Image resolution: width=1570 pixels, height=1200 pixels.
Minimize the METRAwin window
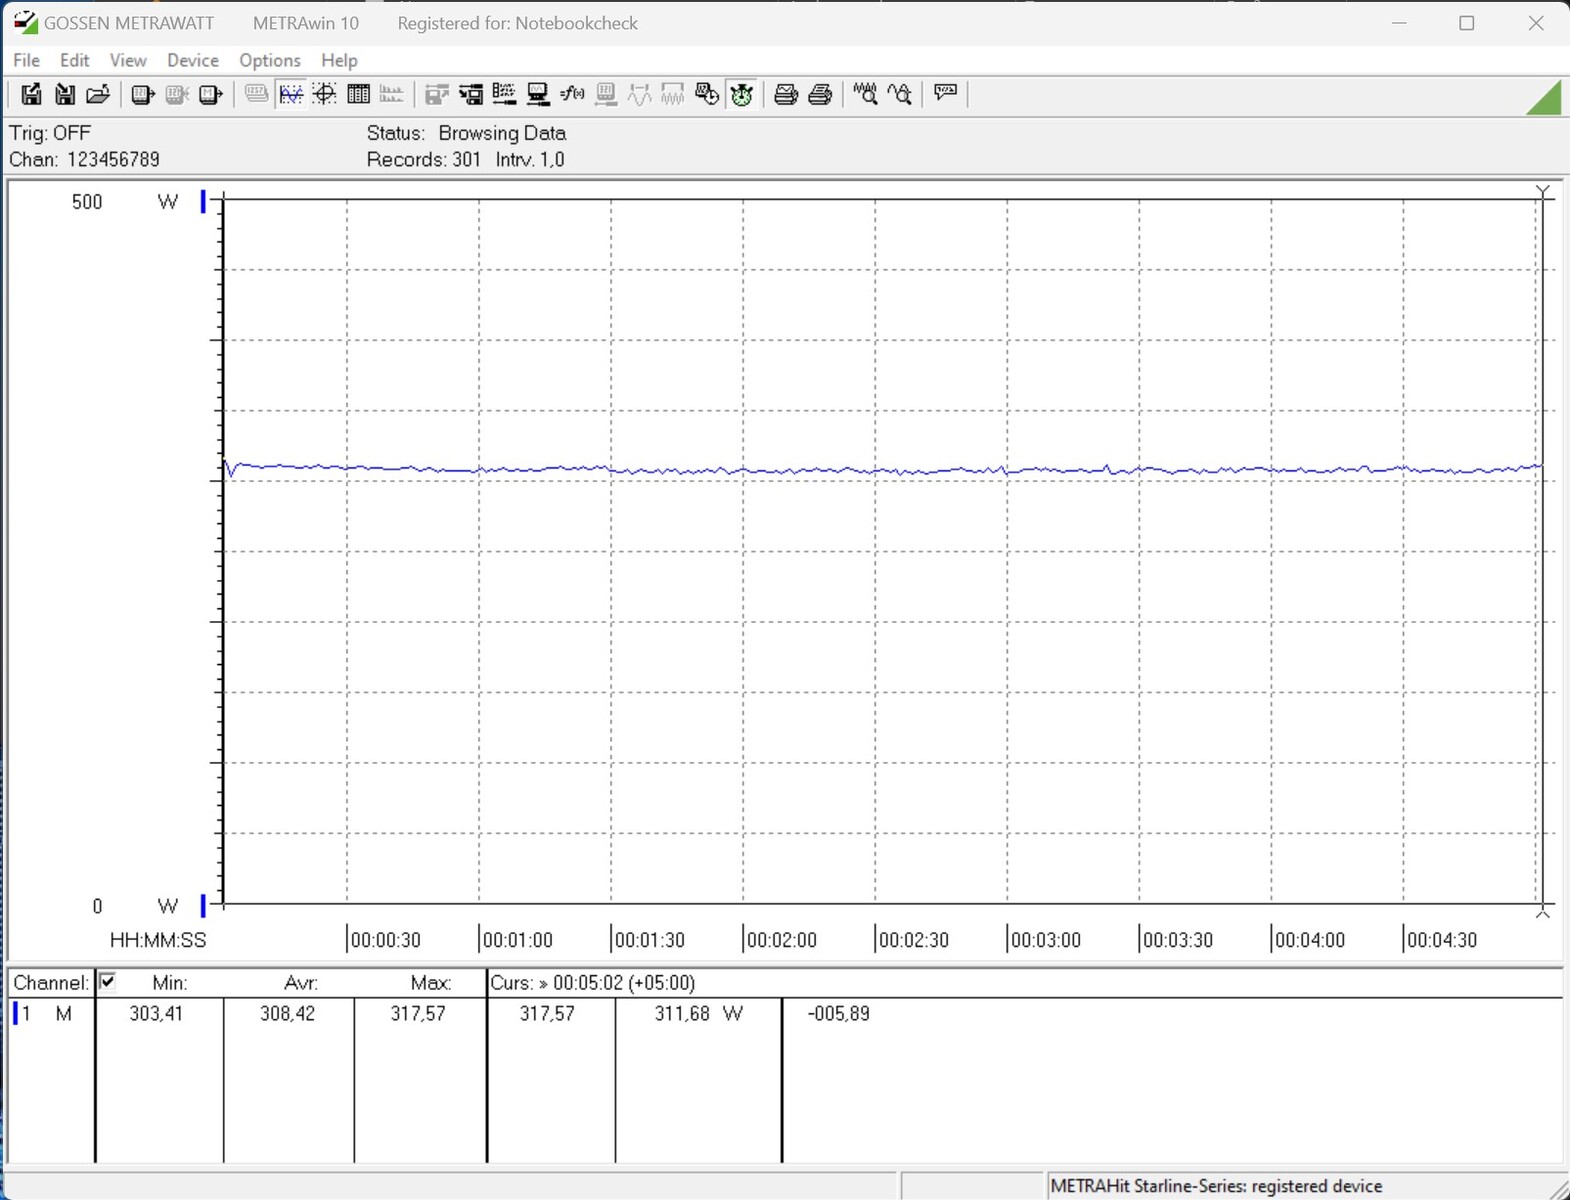(x=1399, y=23)
